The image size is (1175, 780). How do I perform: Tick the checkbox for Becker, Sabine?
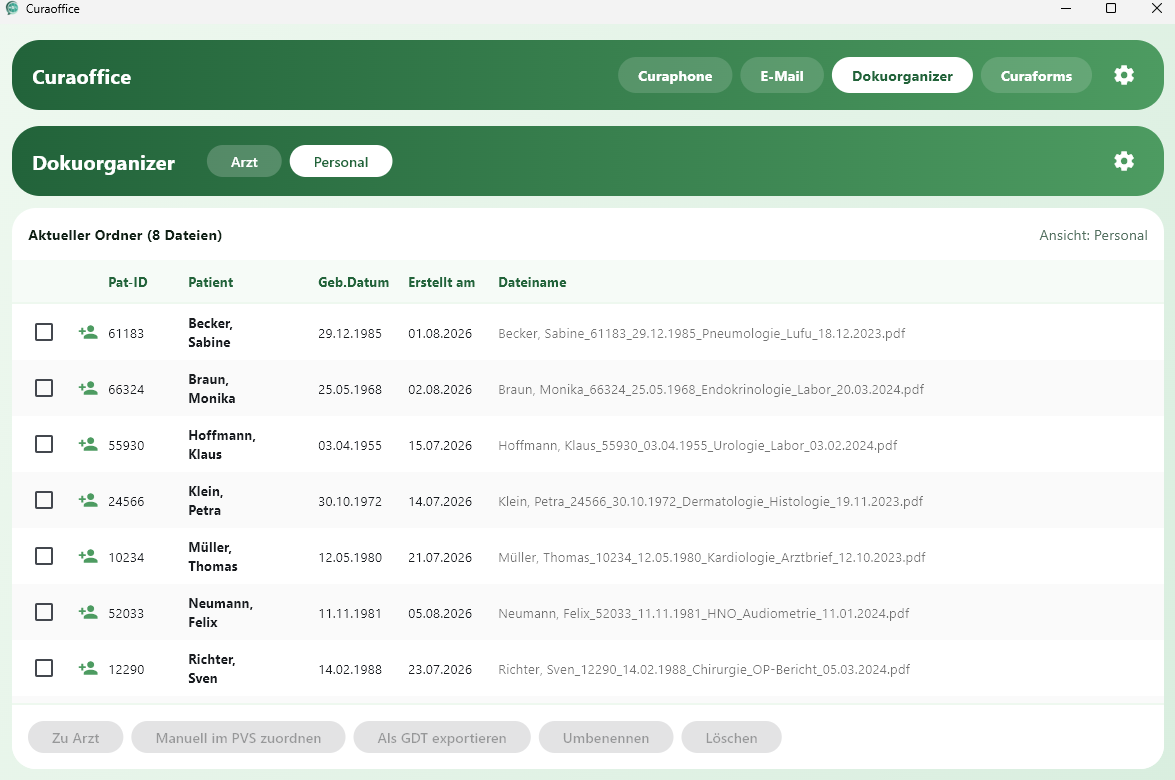(44, 332)
